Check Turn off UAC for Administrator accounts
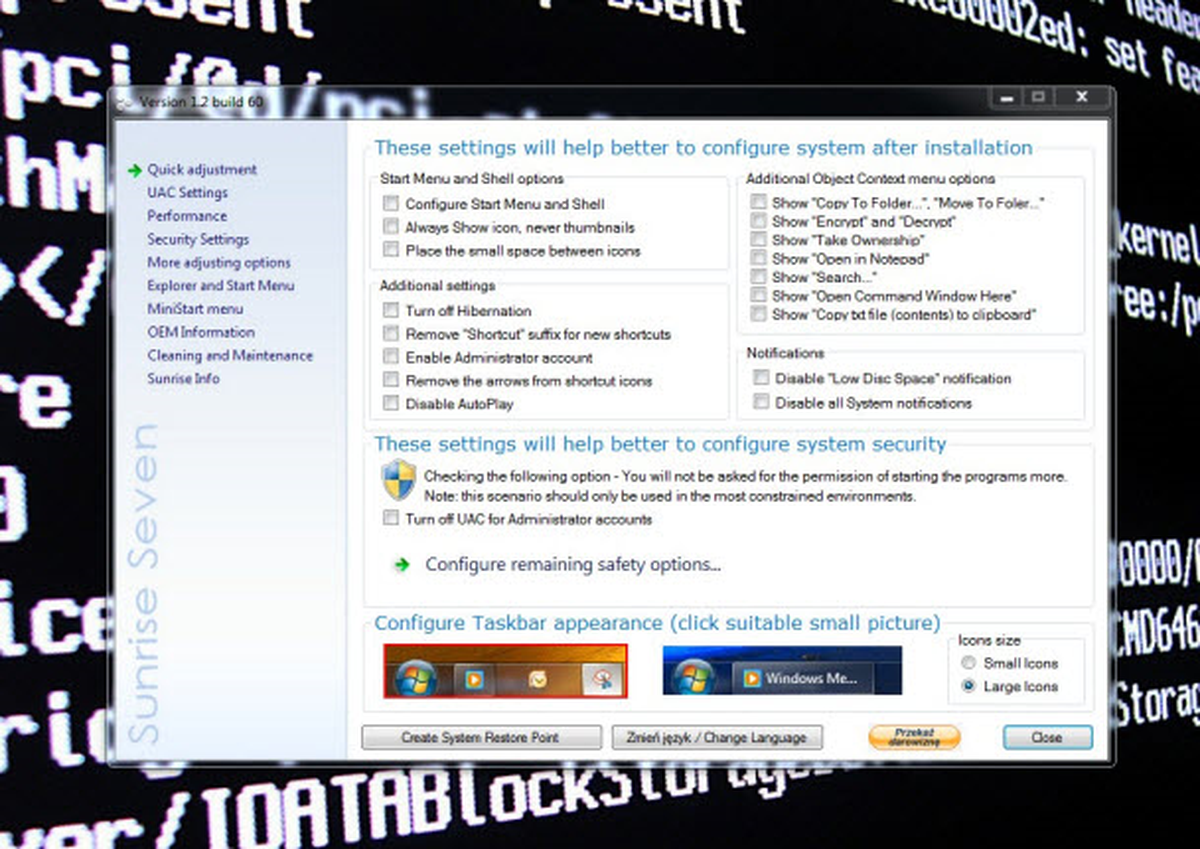Image resolution: width=1200 pixels, height=849 pixels. tap(390, 520)
